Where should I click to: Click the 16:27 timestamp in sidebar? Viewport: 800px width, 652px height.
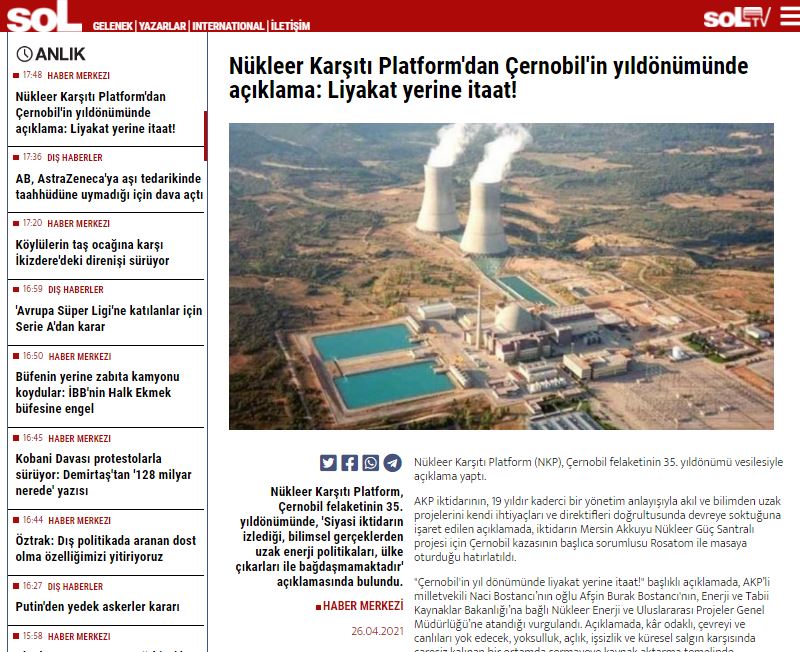click(x=33, y=586)
